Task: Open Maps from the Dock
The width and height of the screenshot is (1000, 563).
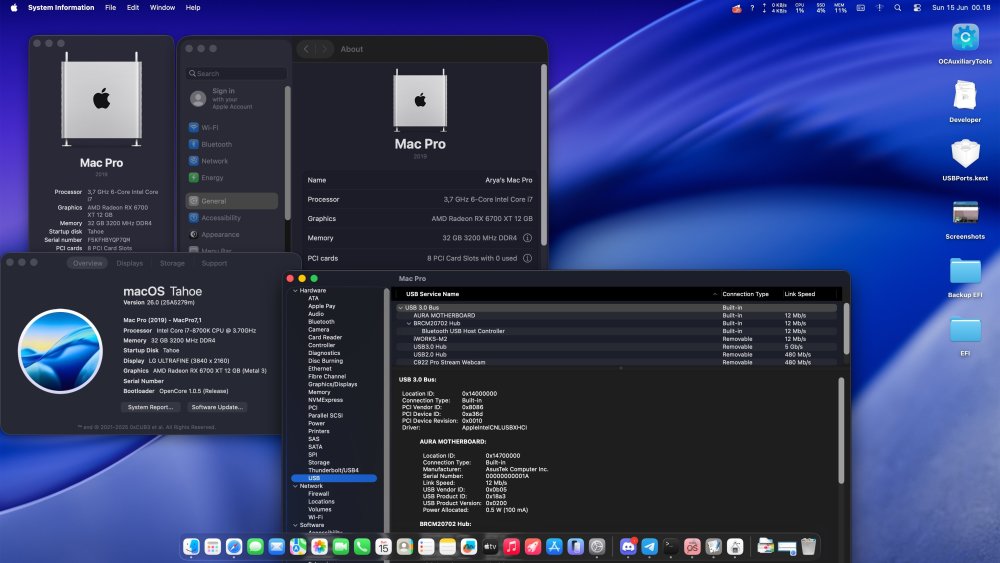Action: tap(298, 546)
